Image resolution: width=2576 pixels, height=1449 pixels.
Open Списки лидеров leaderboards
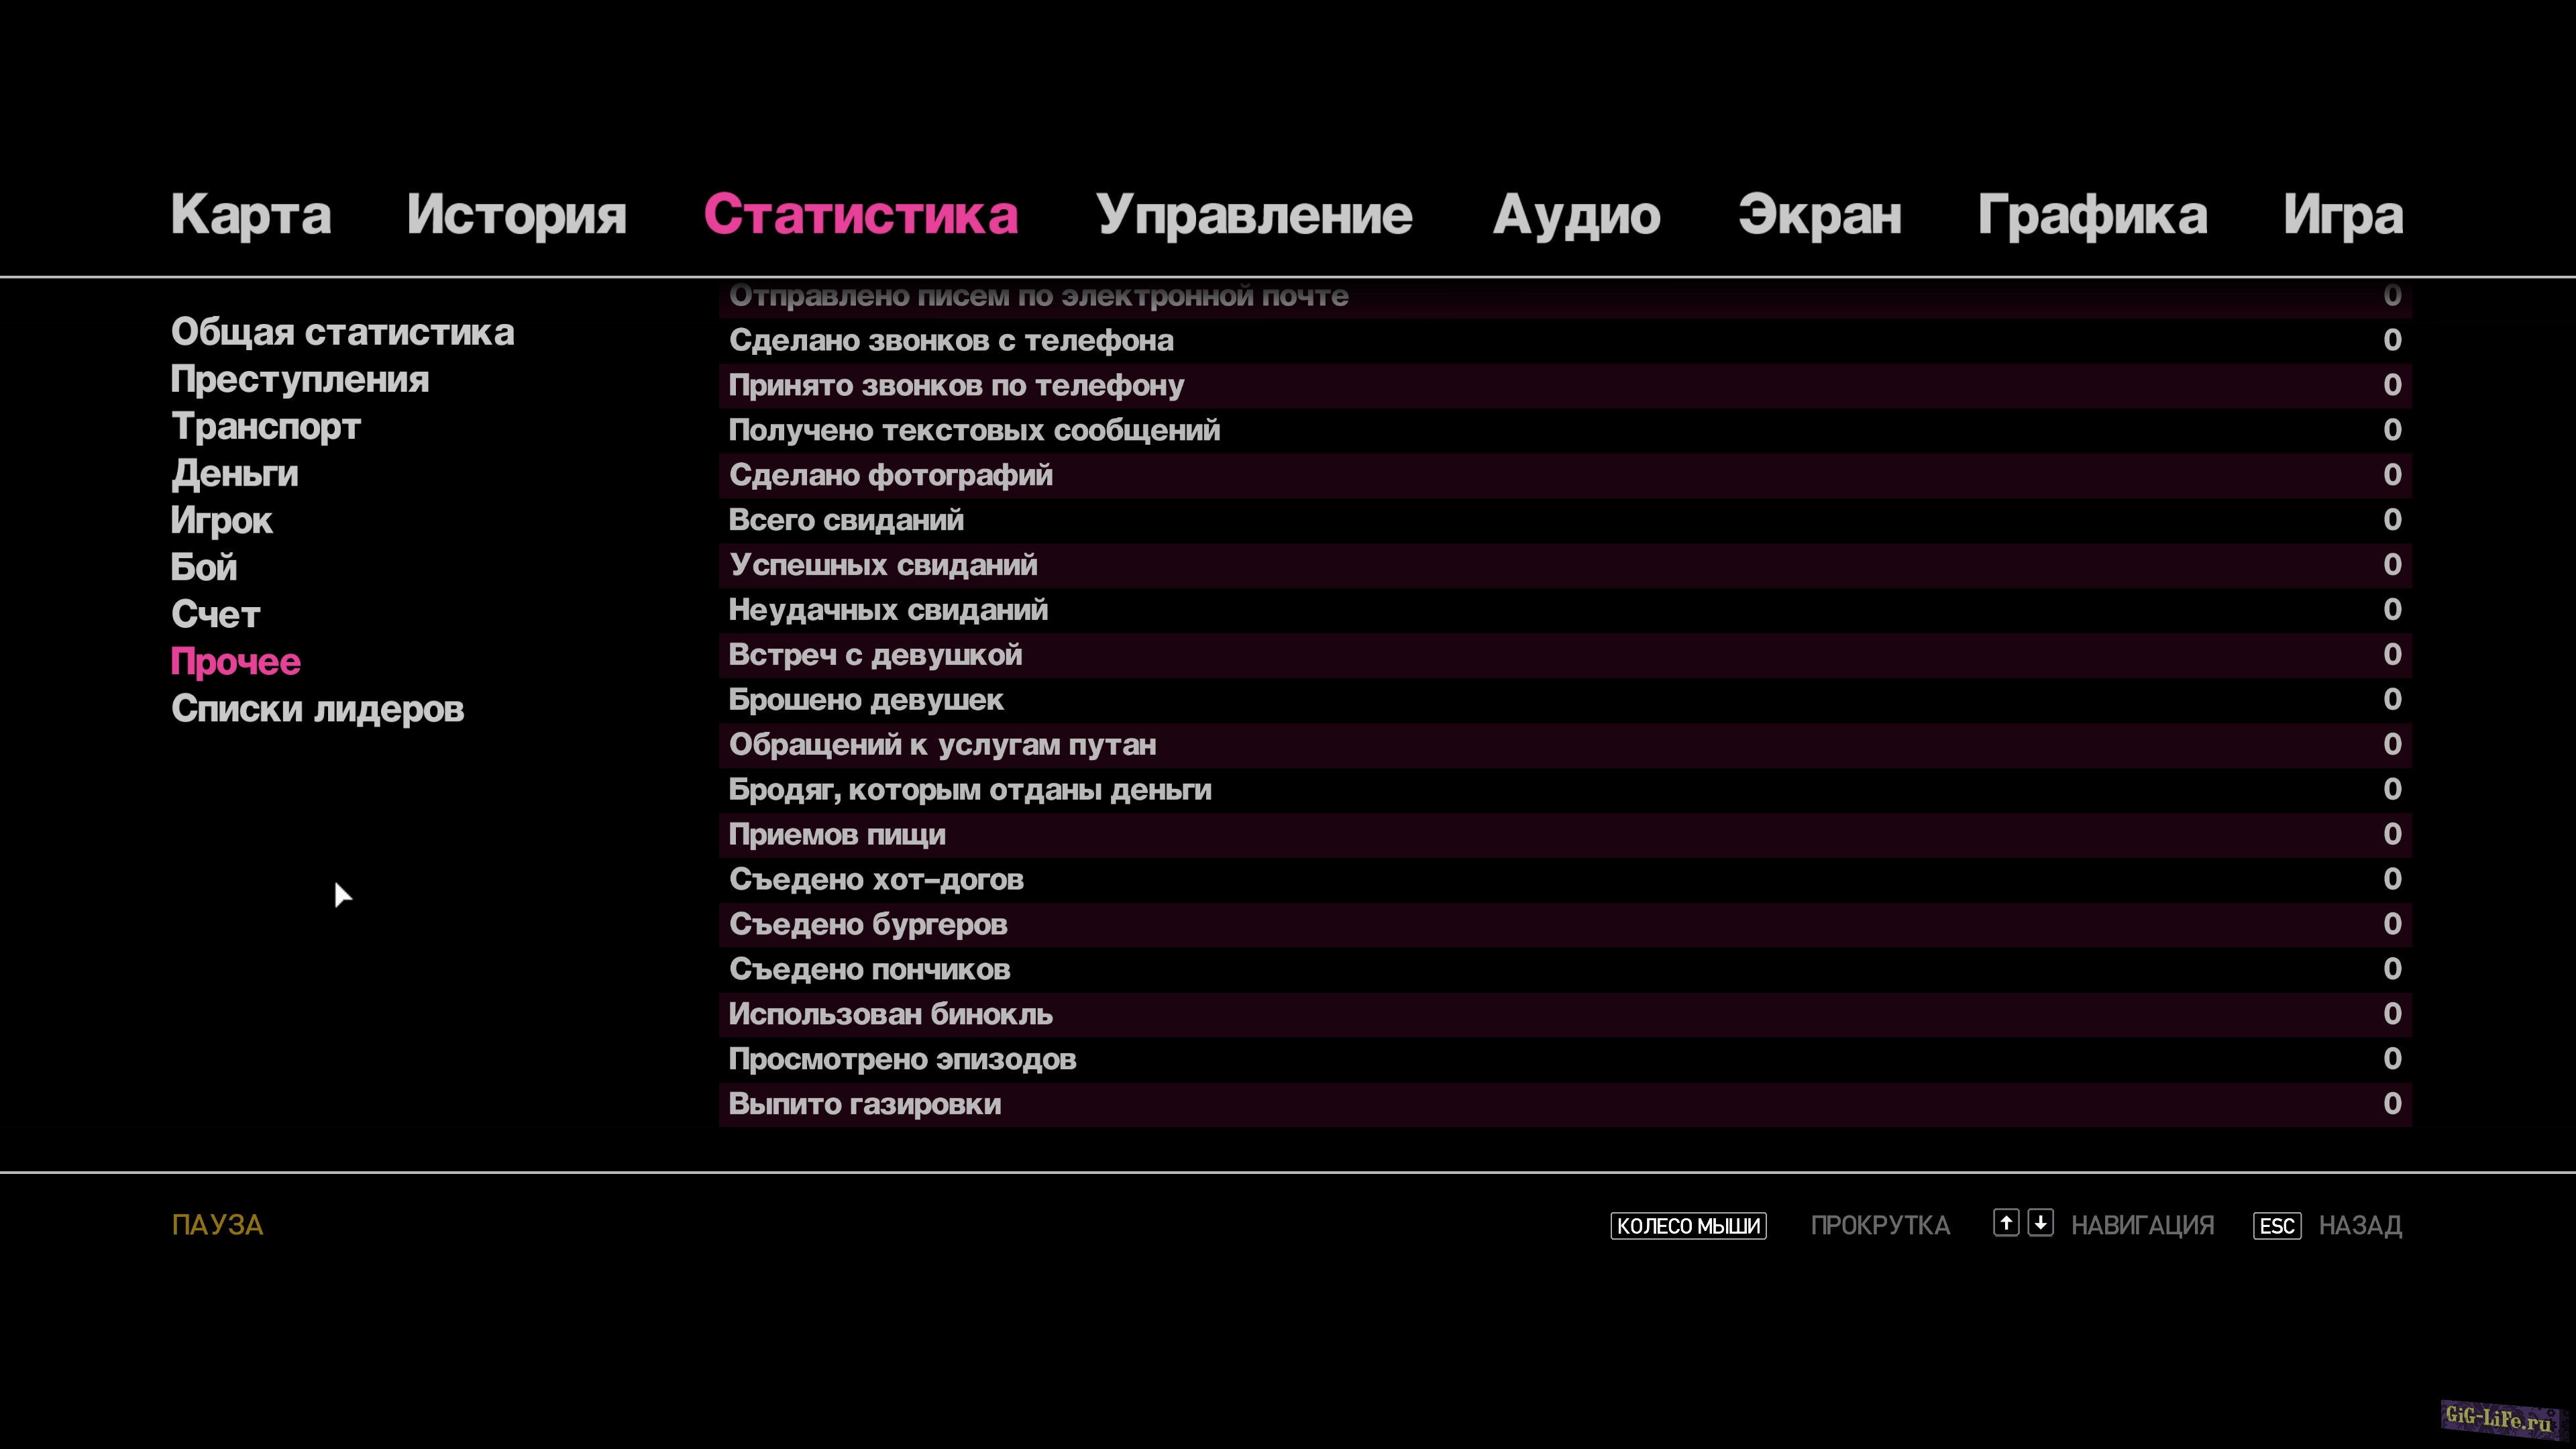[317, 709]
